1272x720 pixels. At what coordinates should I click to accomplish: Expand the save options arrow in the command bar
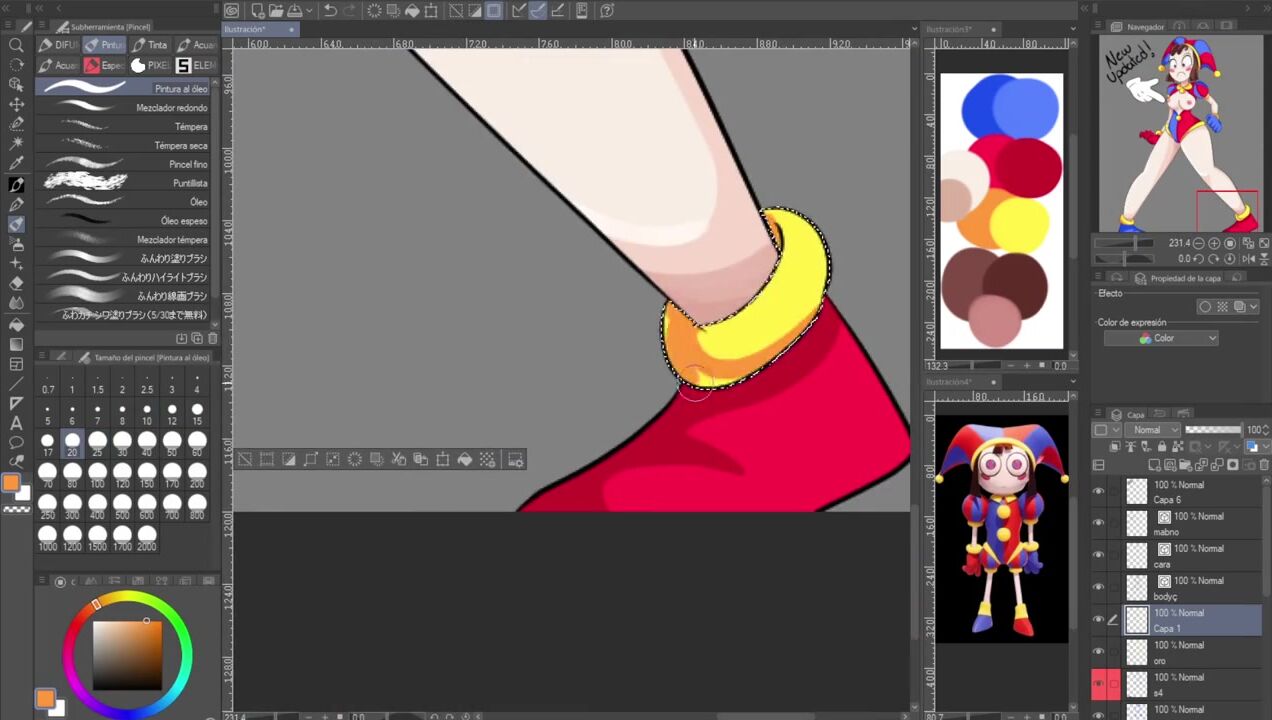[x=310, y=11]
